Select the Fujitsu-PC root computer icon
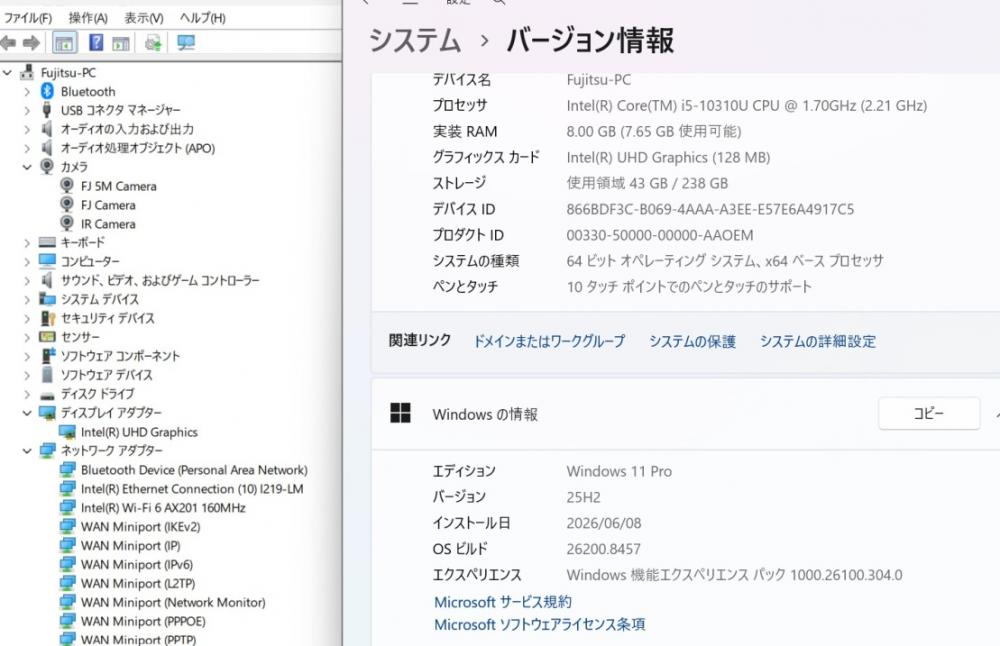 27,72
